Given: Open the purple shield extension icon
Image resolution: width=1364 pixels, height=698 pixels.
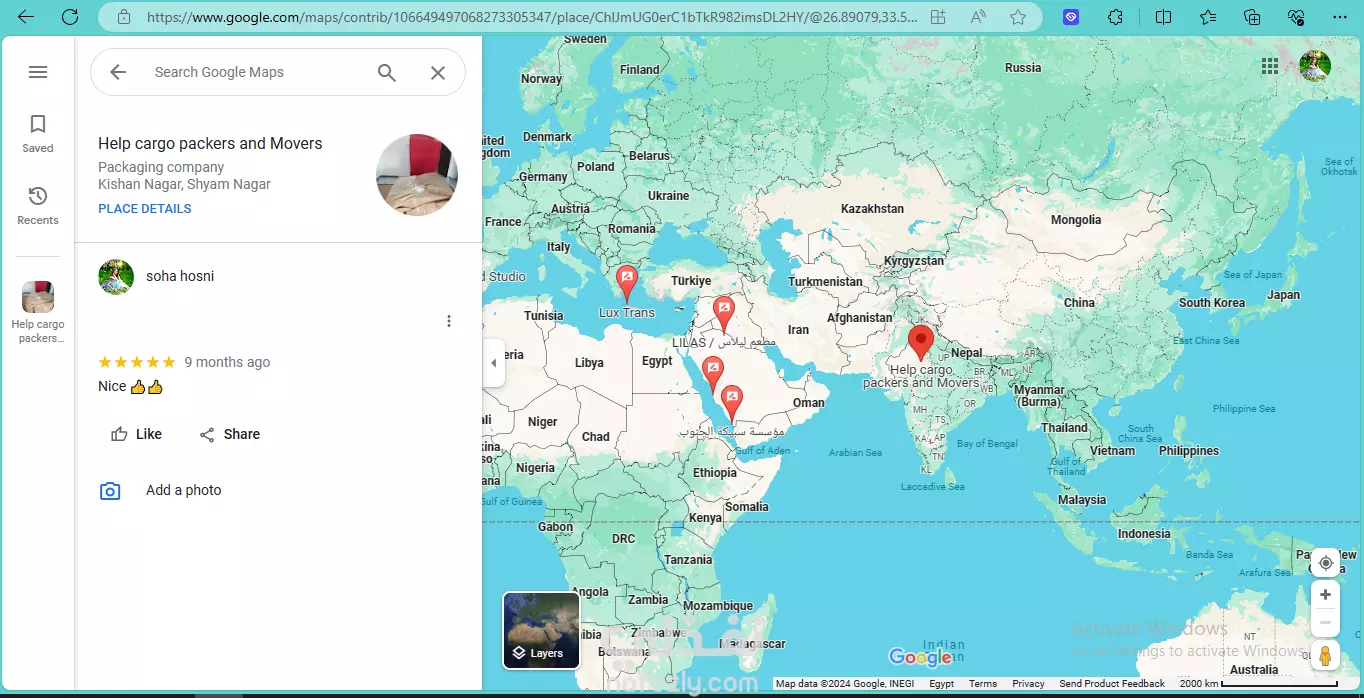Looking at the screenshot, I should coord(1071,17).
